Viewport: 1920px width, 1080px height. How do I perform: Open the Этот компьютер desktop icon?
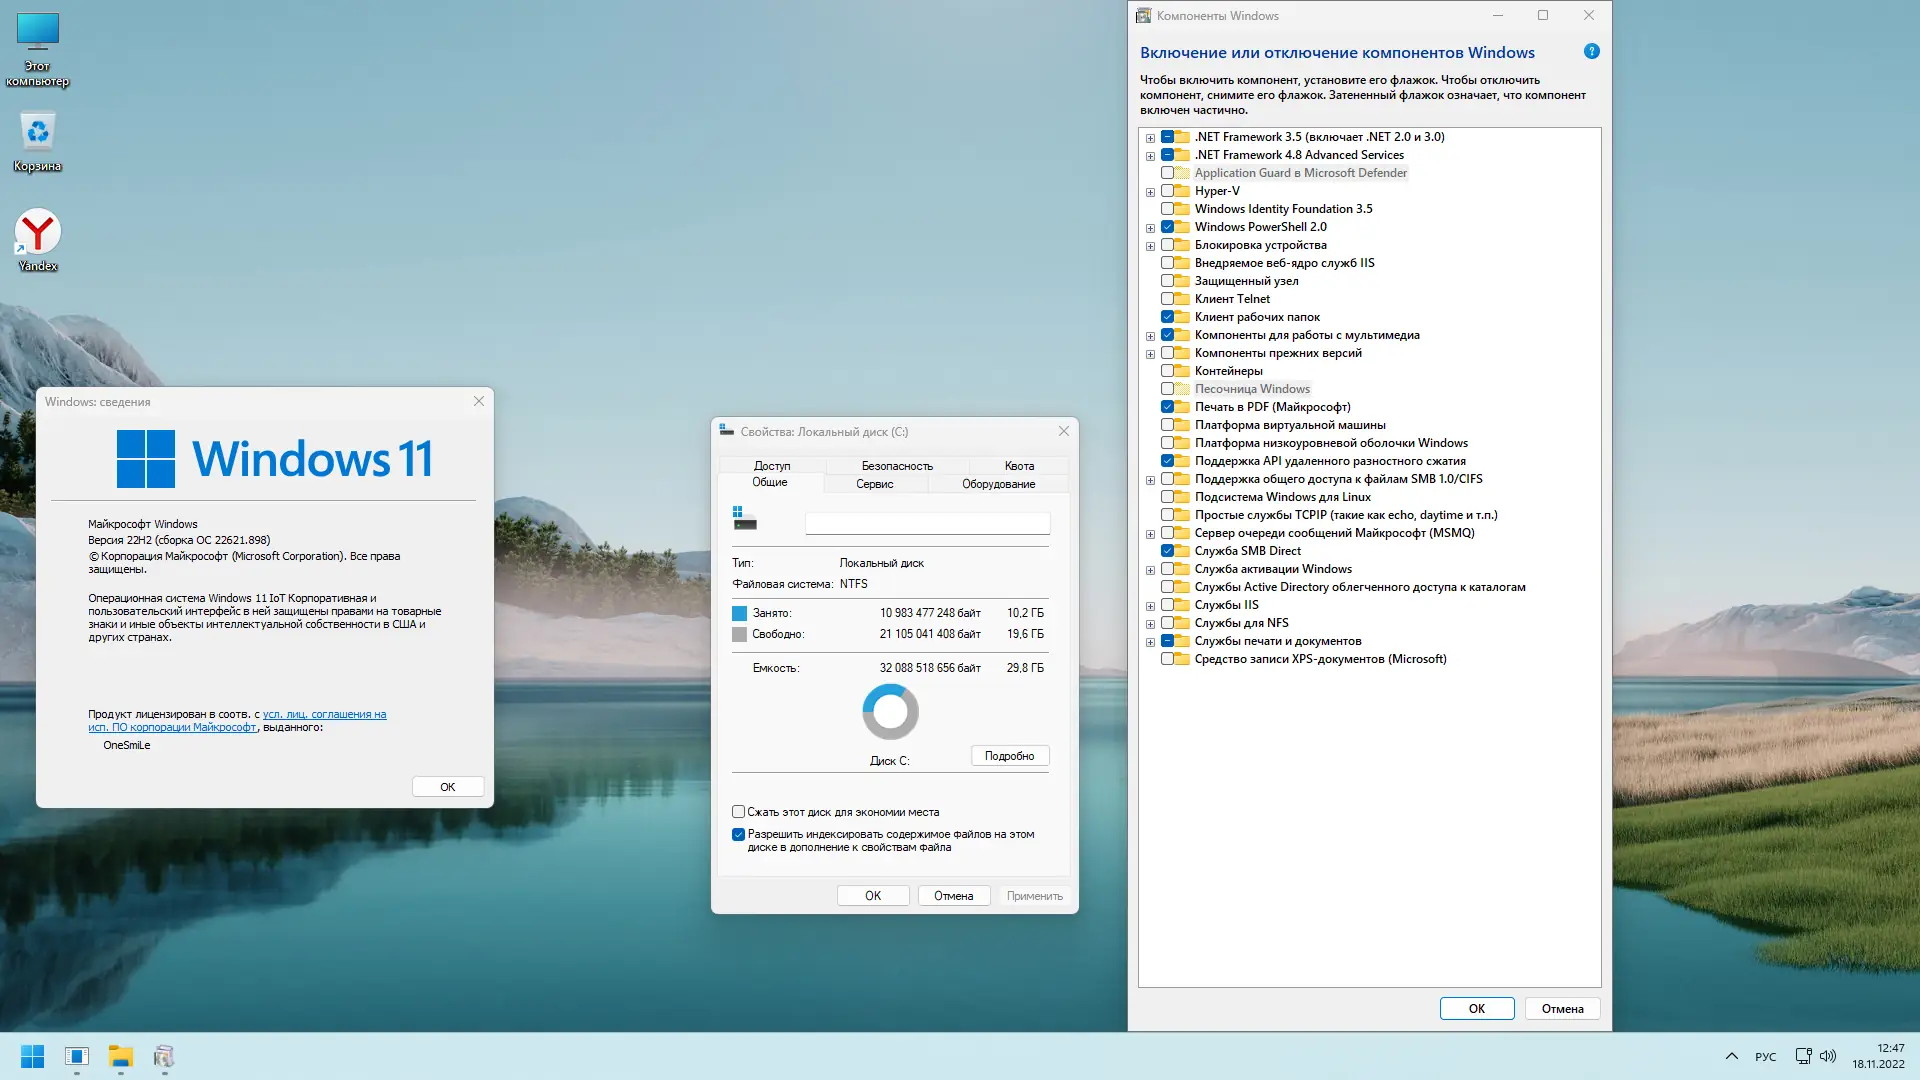coord(38,33)
